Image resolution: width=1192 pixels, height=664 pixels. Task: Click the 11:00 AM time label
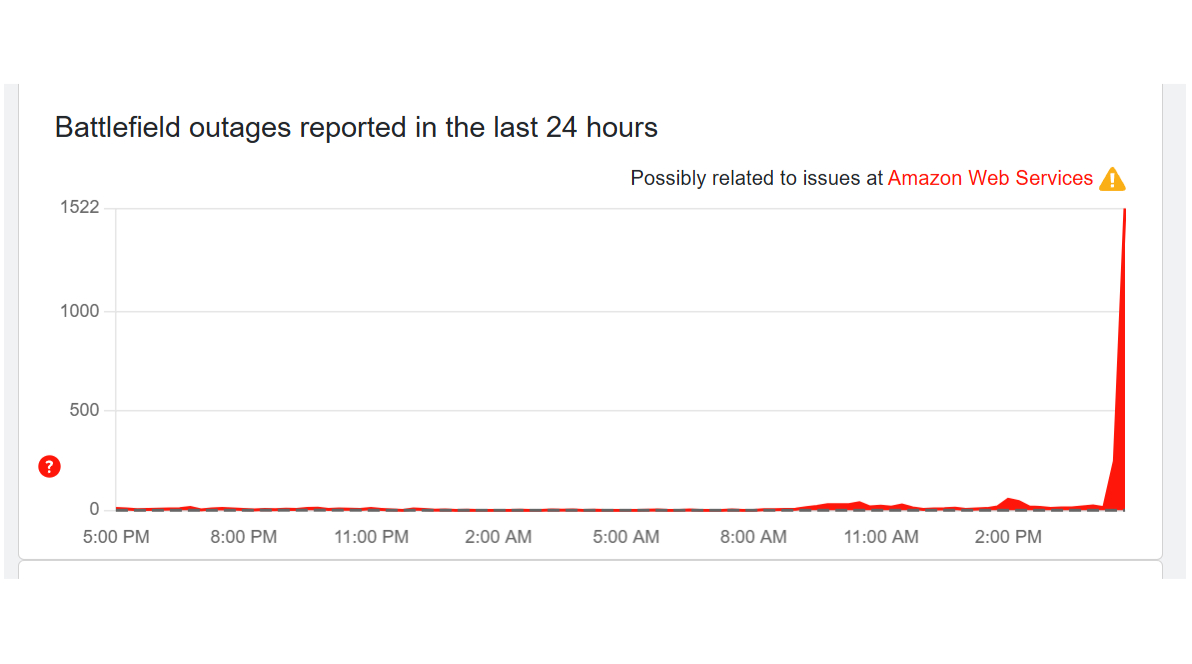tap(880, 537)
